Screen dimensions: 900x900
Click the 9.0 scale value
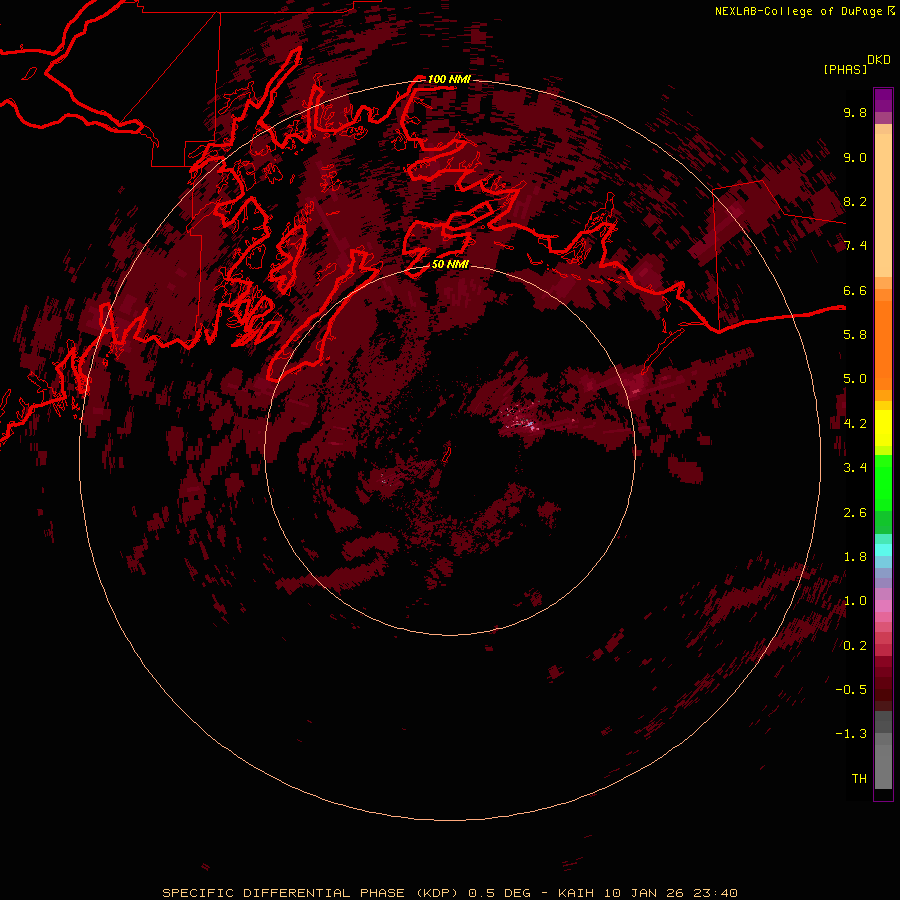point(855,157)
